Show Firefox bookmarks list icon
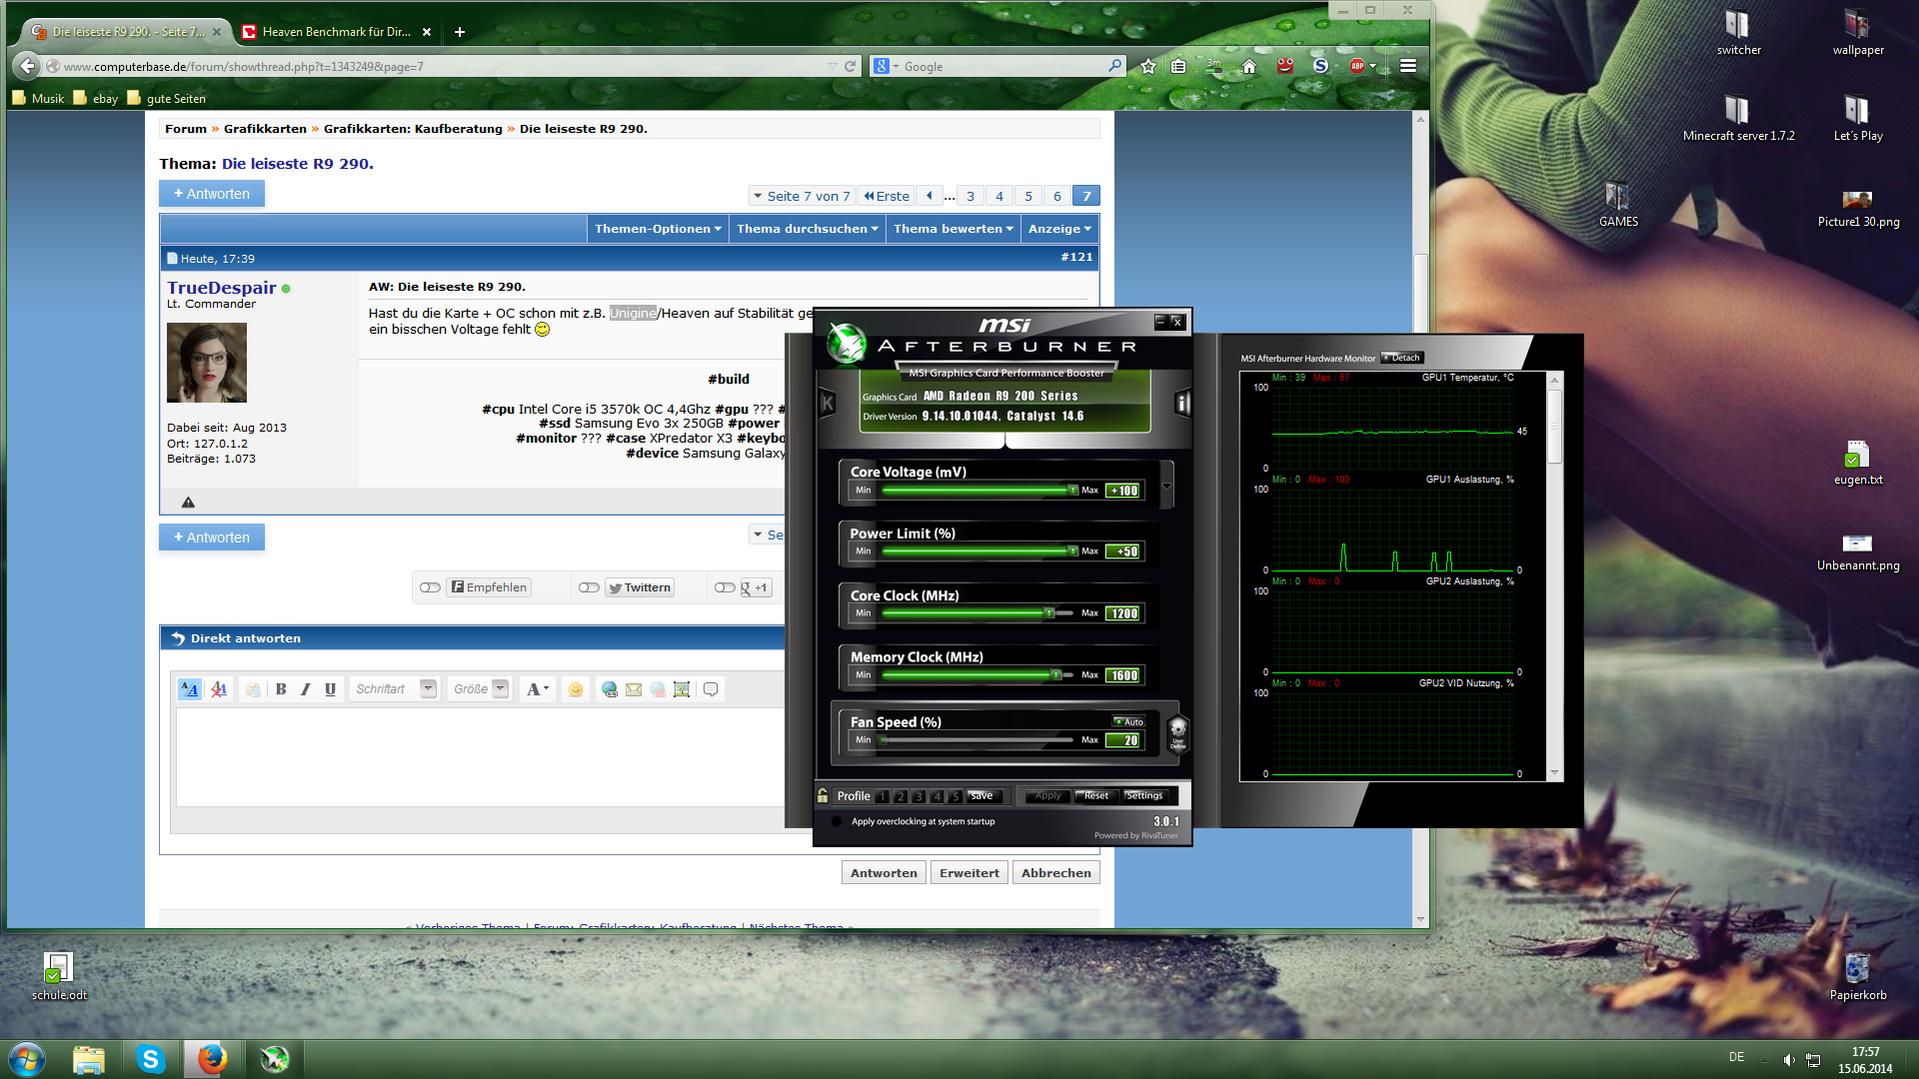This screenshot has height=1079, width=1919. 1179,66
